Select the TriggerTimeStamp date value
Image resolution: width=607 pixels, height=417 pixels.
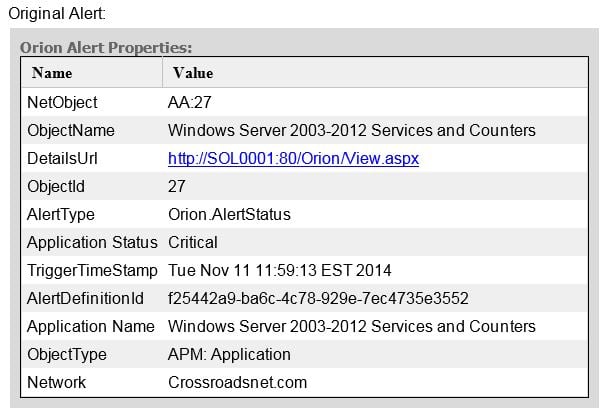click(279, 270)
